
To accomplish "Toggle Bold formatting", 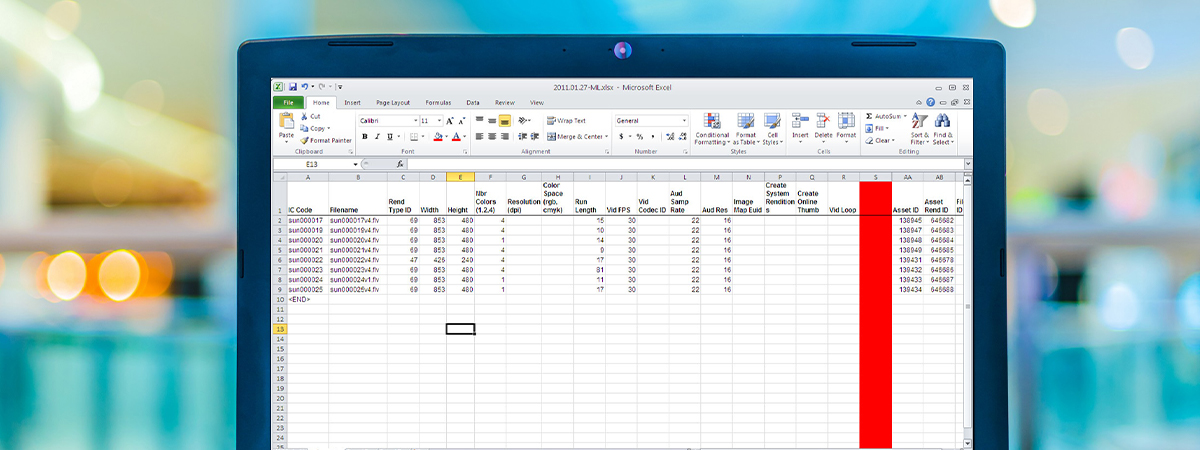I will [365, 137].
